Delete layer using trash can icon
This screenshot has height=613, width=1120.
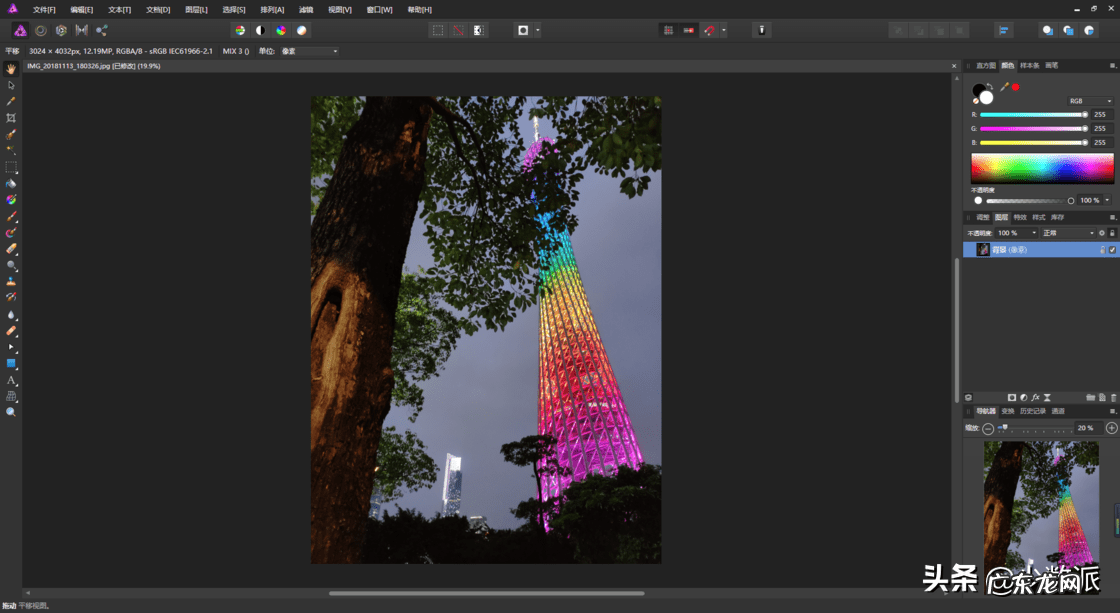tap(1113, 397)
